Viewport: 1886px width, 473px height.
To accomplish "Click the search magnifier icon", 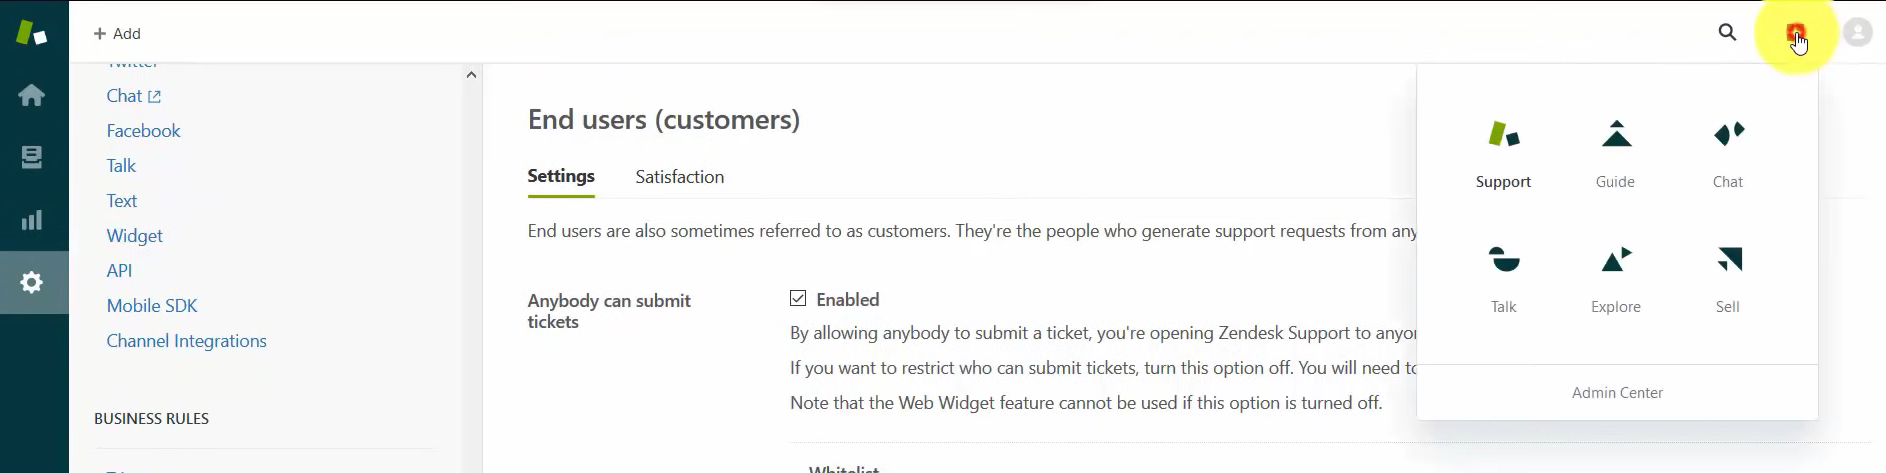I will (x=1727, y=33).
